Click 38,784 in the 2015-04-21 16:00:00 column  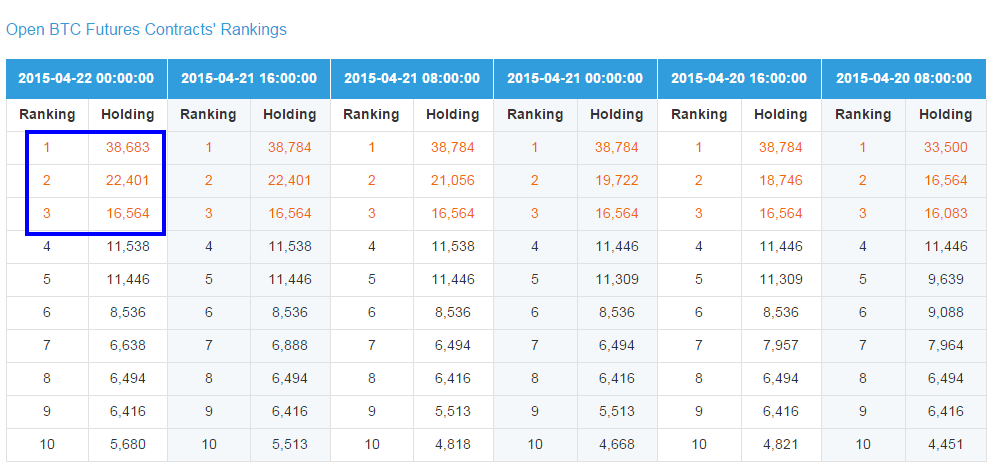point(290,148)
